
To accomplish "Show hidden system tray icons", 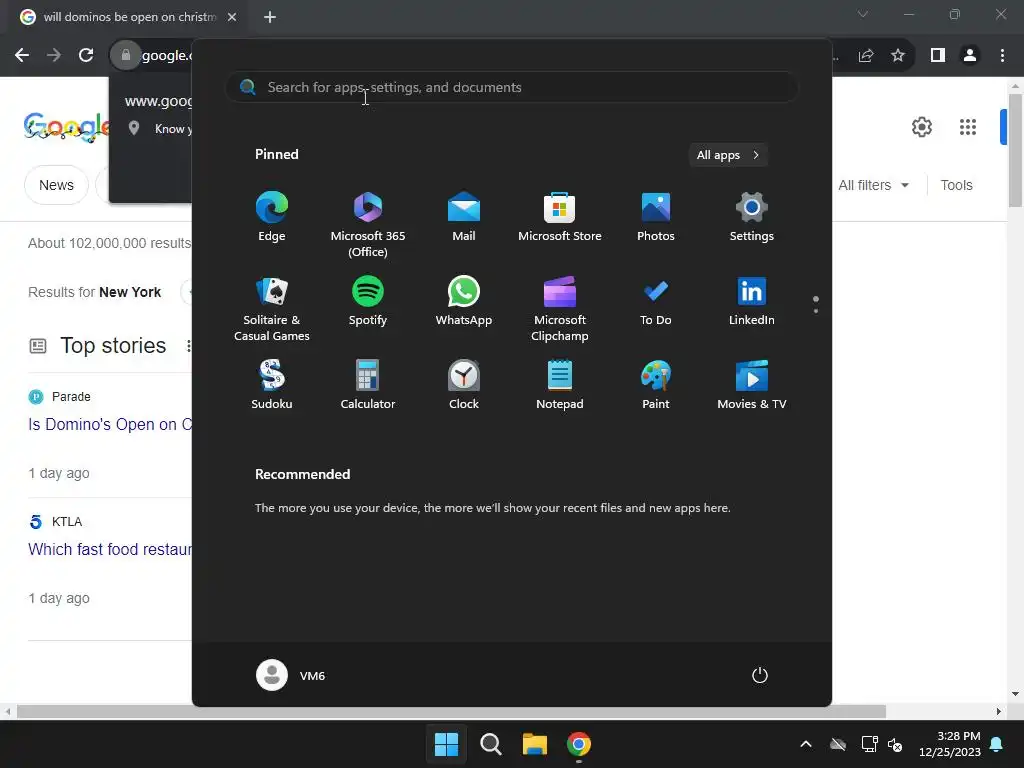I will [806, 744].
